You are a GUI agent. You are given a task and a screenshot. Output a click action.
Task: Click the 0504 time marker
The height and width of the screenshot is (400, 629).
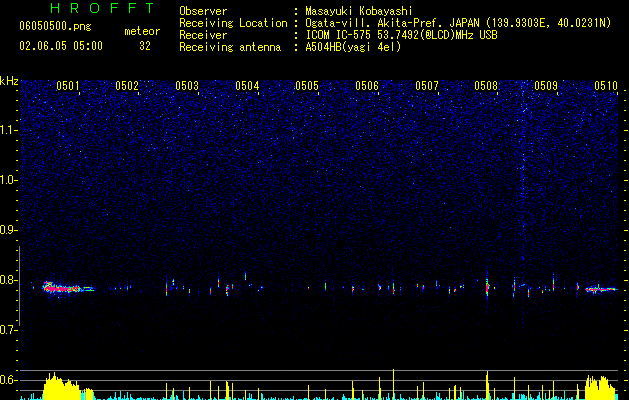247,86
